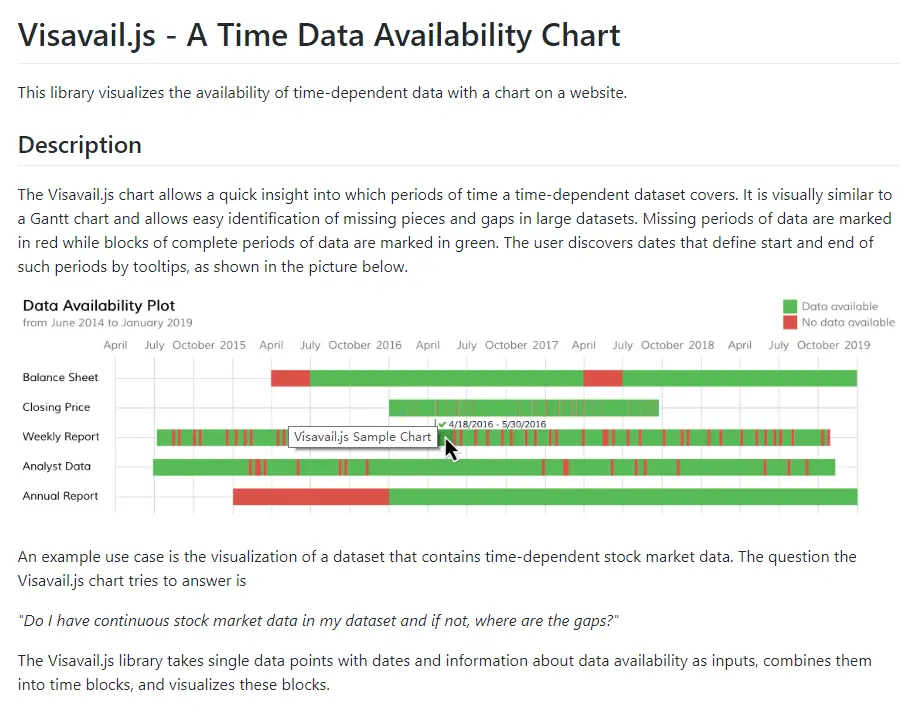
Task: Select the Annual Report row label
Action: (60, 496)
